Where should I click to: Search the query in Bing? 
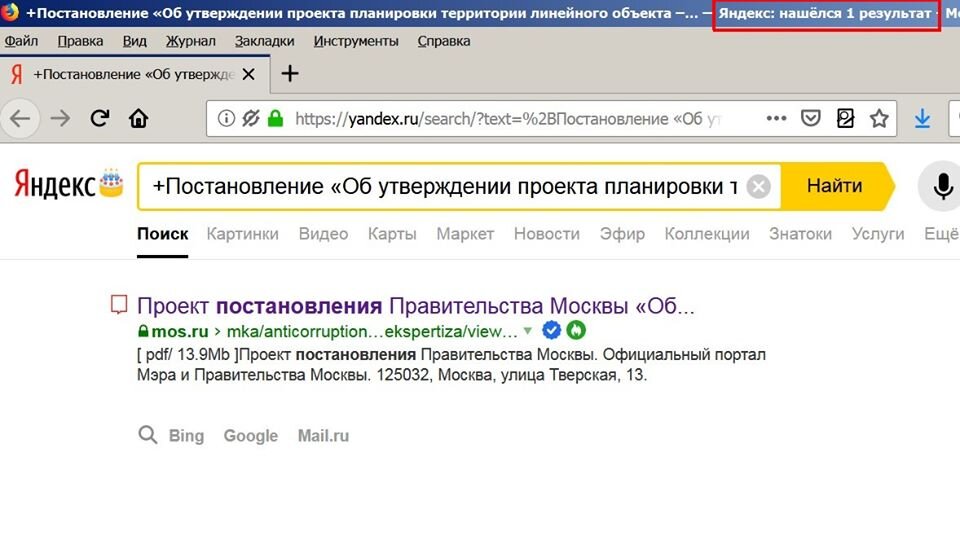point(186,436)
